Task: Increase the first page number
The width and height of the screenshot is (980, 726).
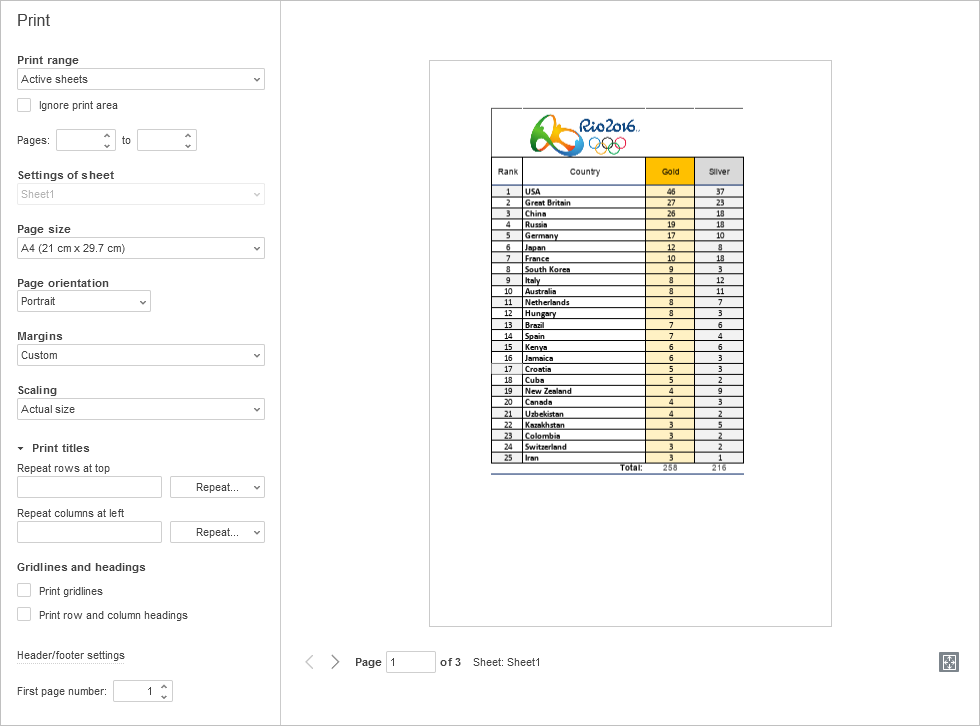Action: tap(165, 686)
